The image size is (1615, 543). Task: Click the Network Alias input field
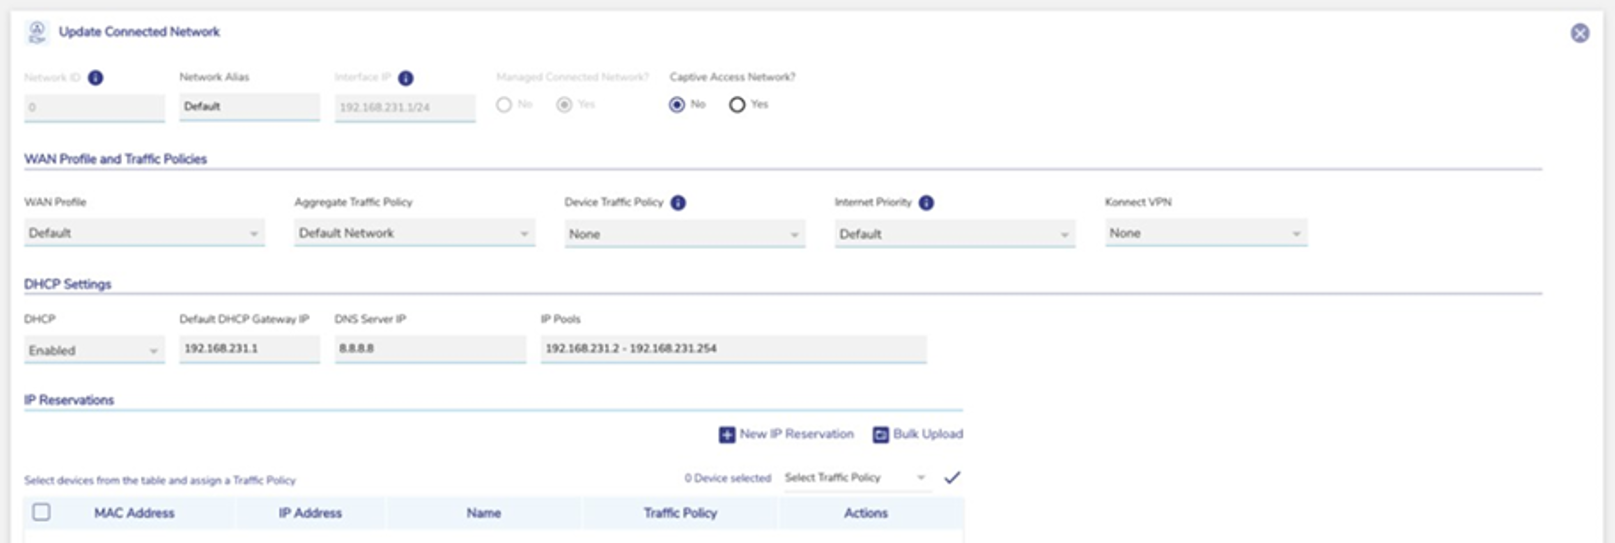click(249, 106)
